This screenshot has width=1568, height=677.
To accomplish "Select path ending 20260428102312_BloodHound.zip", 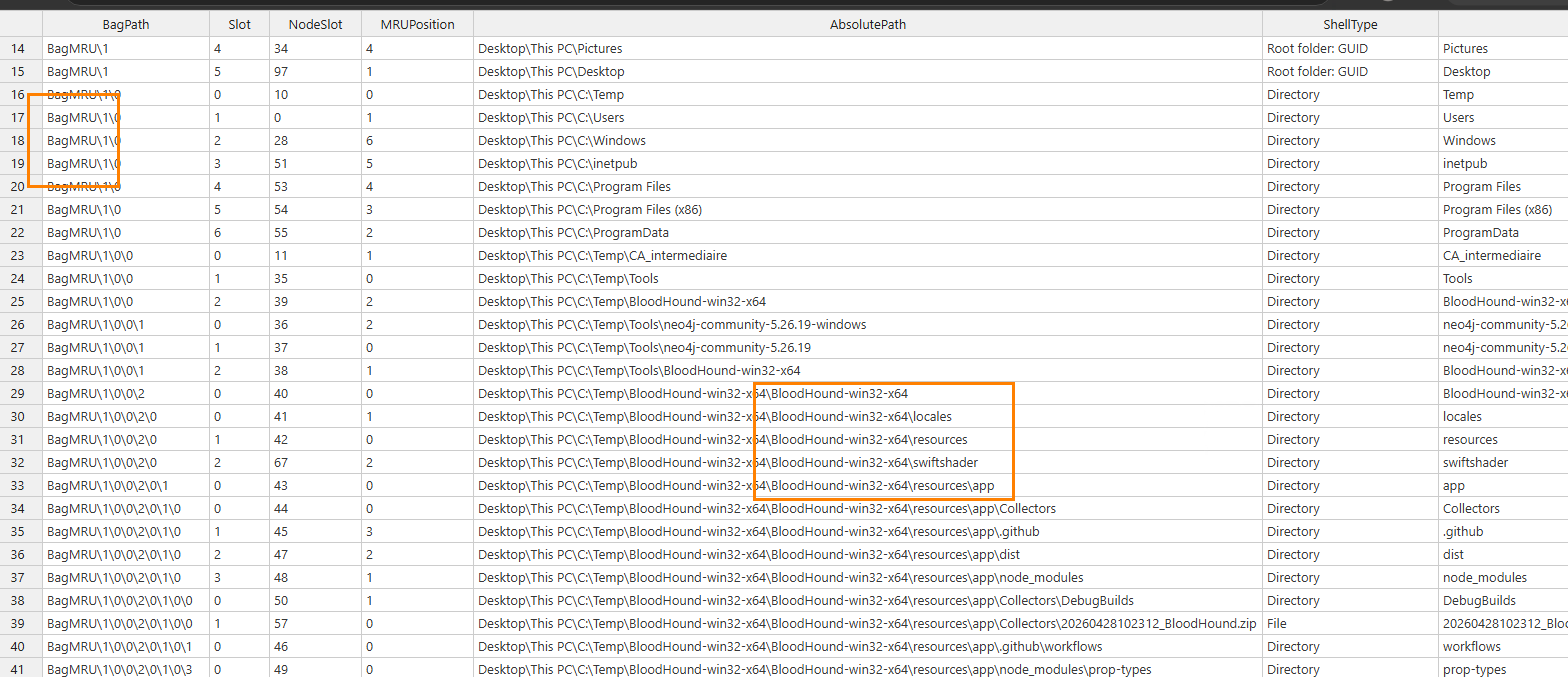I will pyautogui.click(x=868, y=623).
